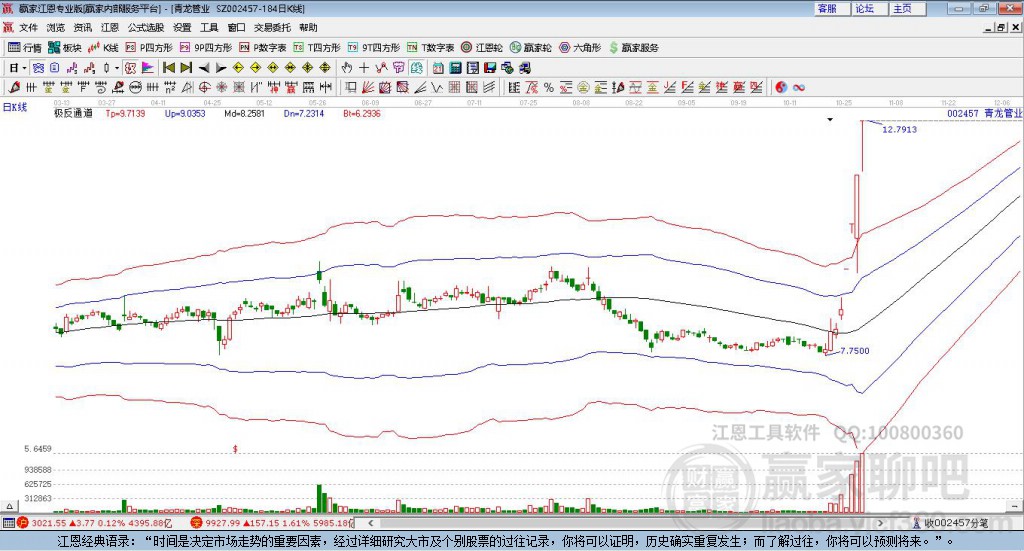Click the yin-yang icon in the toolbar

(x=781, y=87)
